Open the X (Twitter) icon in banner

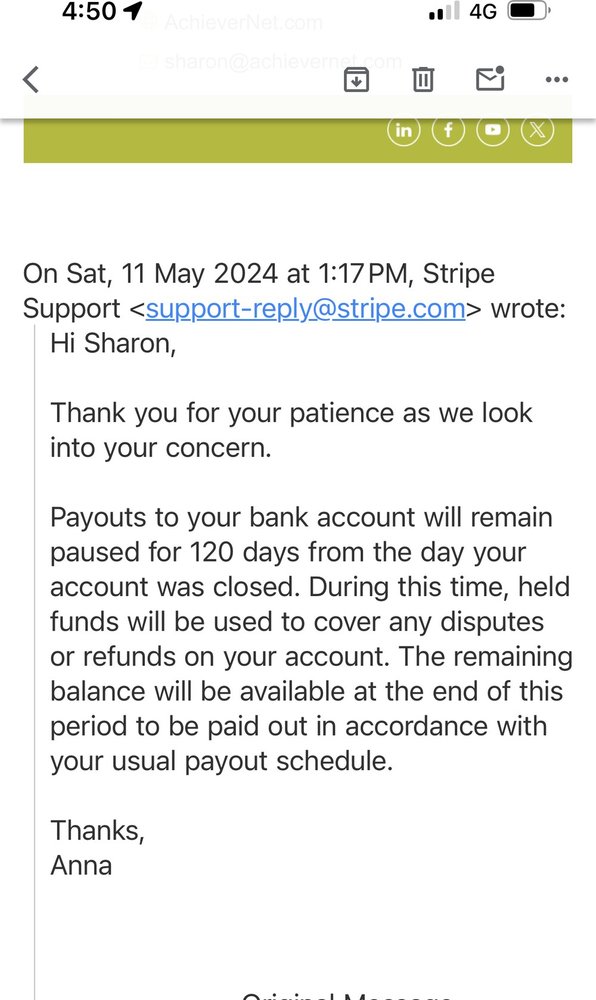pyautogui.click(x=537, y=130)
